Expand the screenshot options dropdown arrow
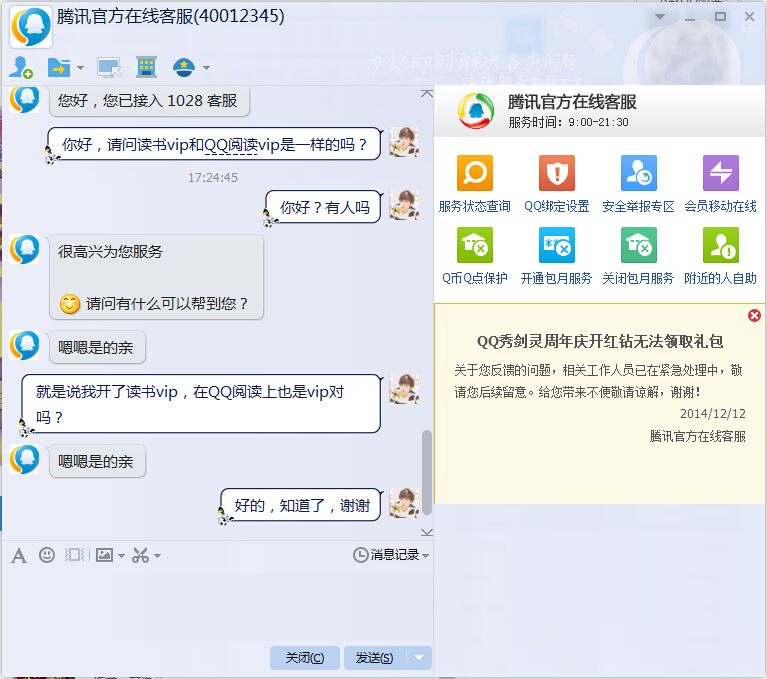 157,556
